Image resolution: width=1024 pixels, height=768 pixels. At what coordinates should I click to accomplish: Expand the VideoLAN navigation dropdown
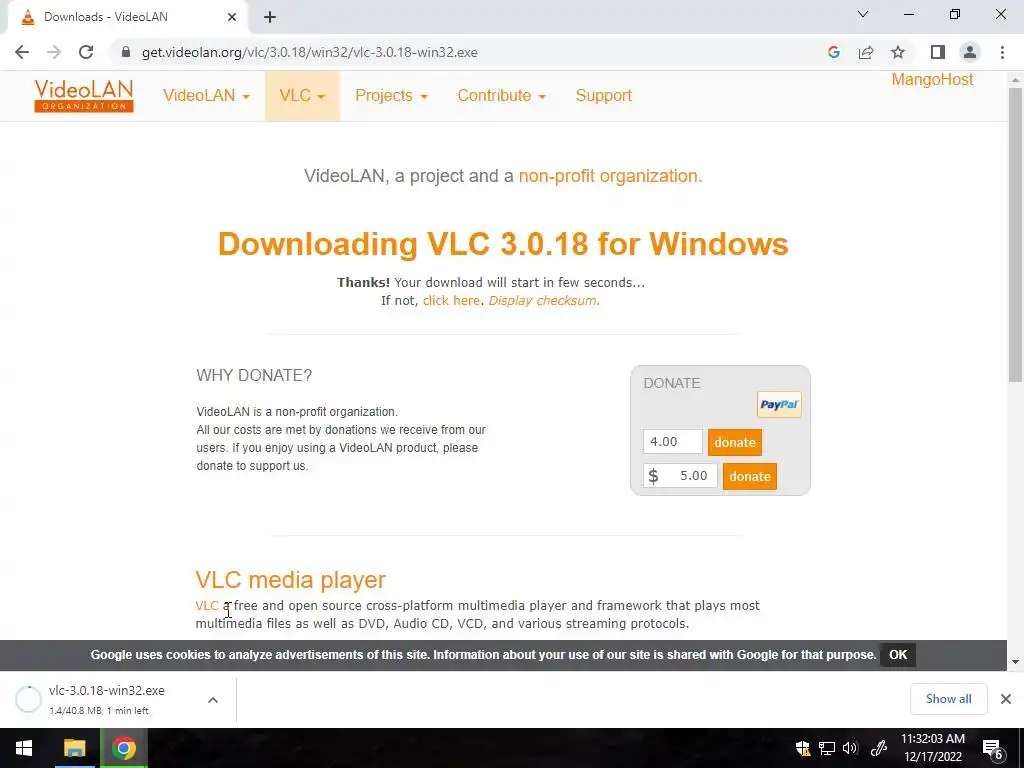click(x=206, y=95)
